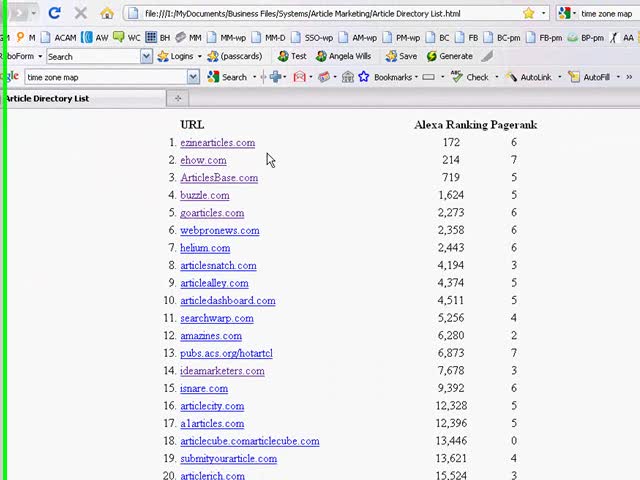The height and width of the screenshot is (480, 640).
Task: Open the WC bookmark
Action: (127, 38)
